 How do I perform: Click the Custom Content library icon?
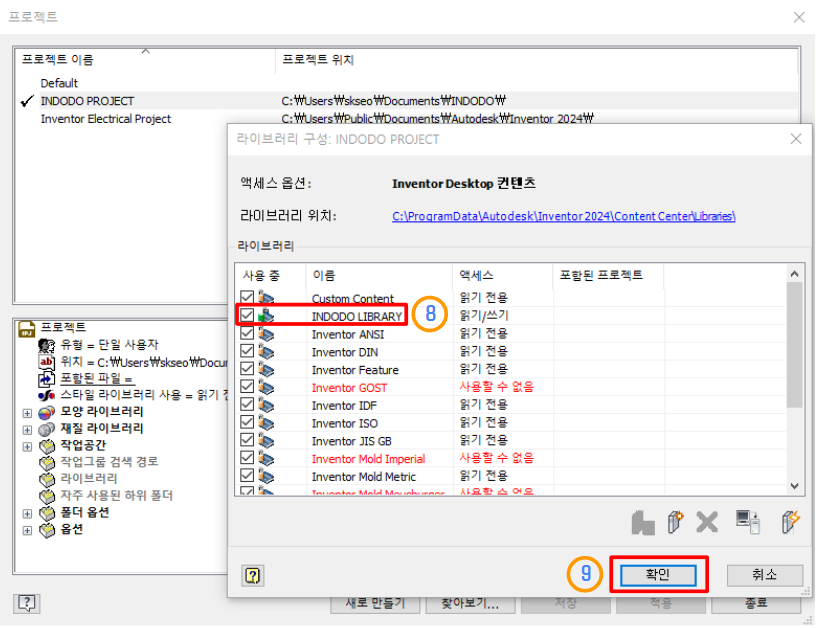266,298
